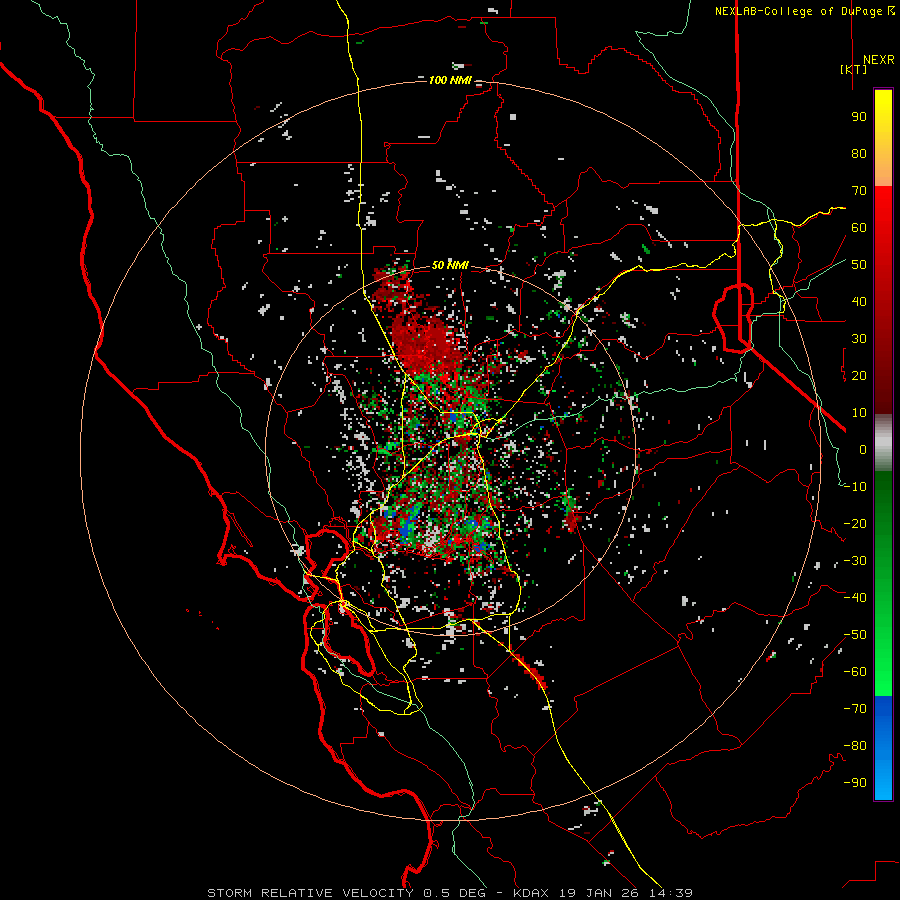This screenshot has width=900, height=900.
Task: Click the NEXR label above color scale
Action: 878,60
